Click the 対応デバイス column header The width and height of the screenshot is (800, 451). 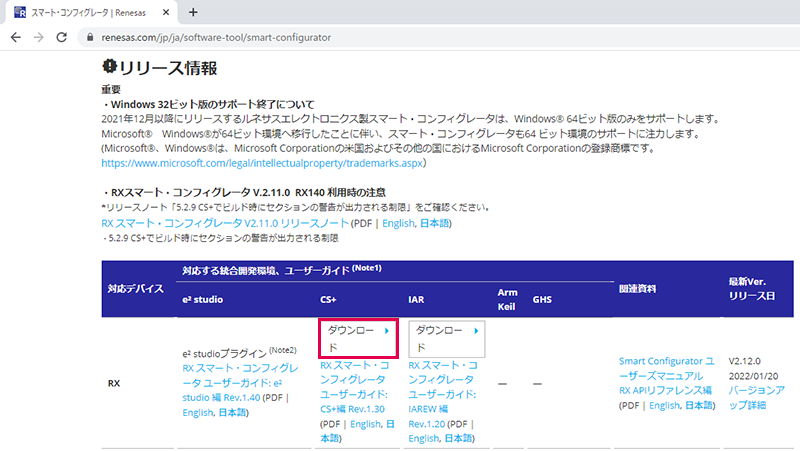click(x=136, y=289)
